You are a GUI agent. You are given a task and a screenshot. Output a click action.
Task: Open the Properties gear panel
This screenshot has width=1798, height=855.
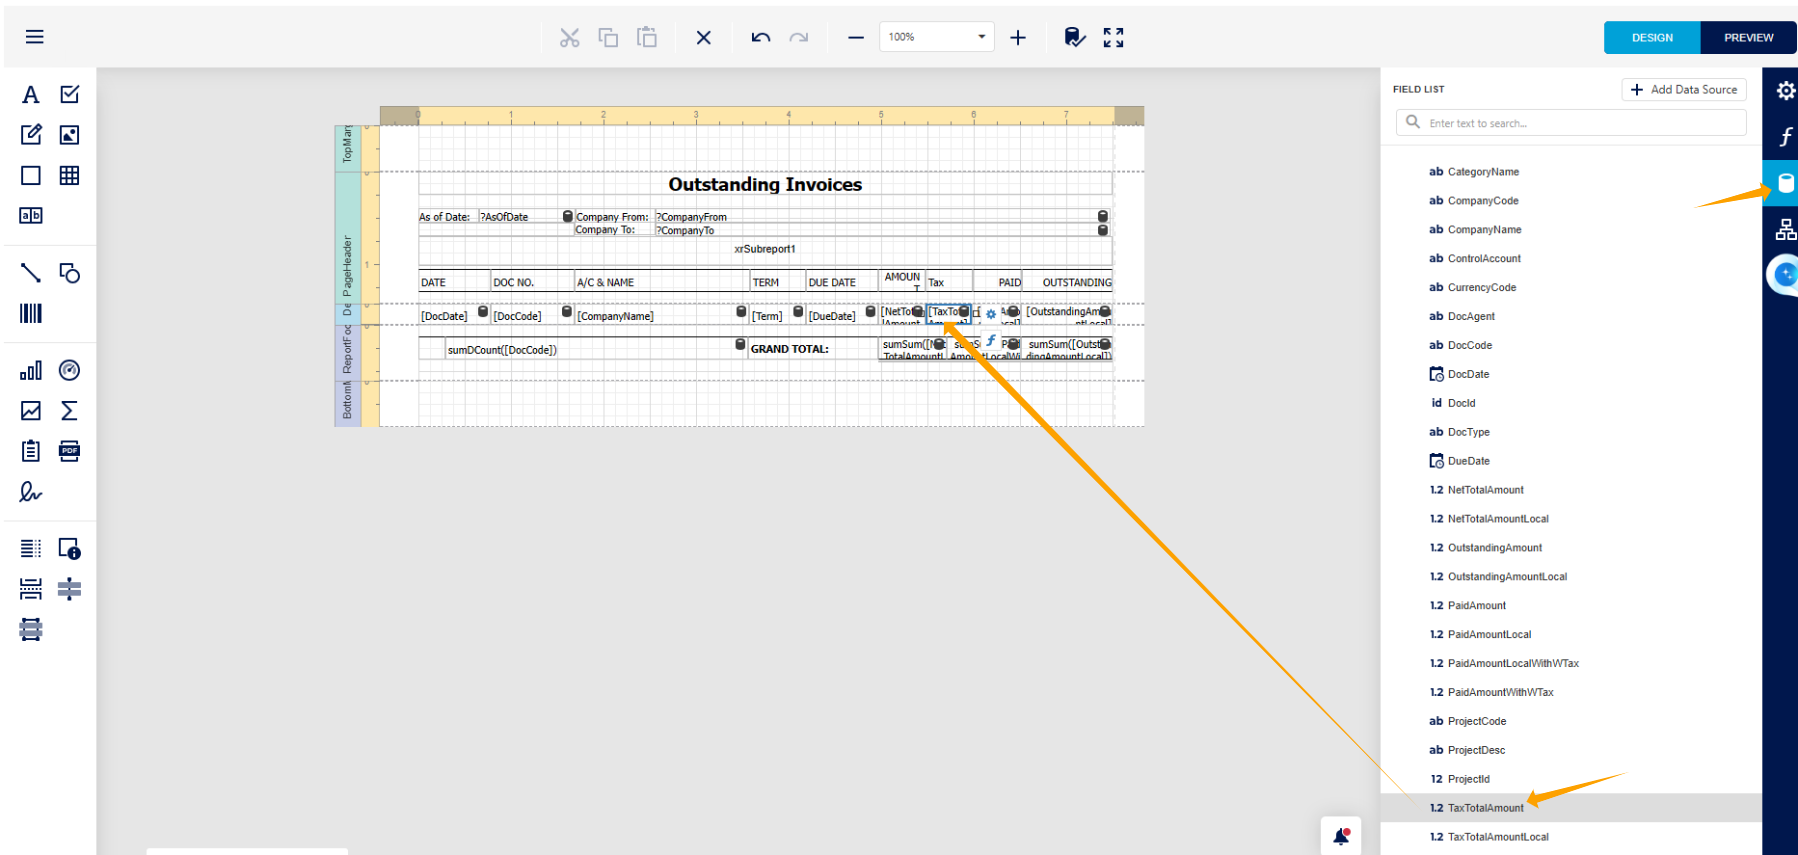point(1785,91)
